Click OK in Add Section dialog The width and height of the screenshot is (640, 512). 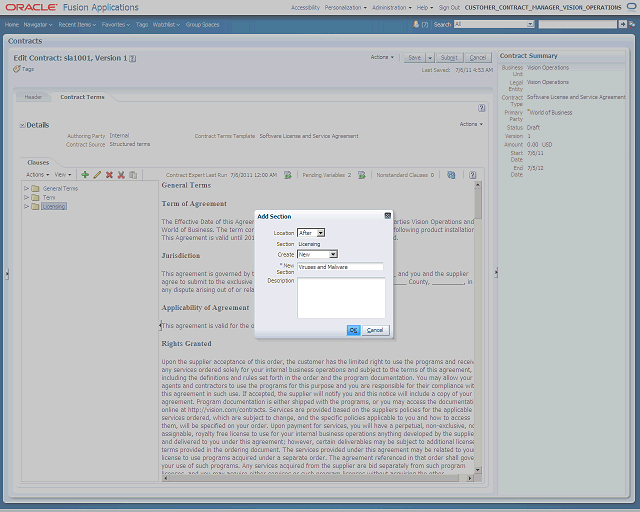coord(353,330)
